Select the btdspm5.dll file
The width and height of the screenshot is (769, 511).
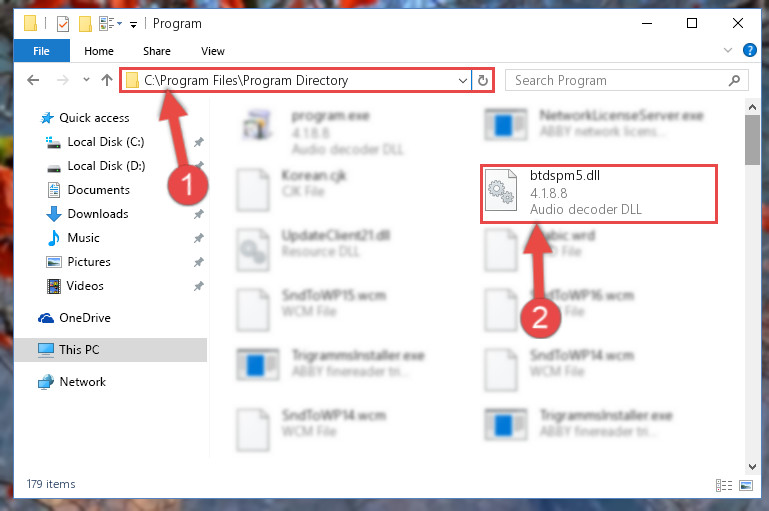[598, 194]
